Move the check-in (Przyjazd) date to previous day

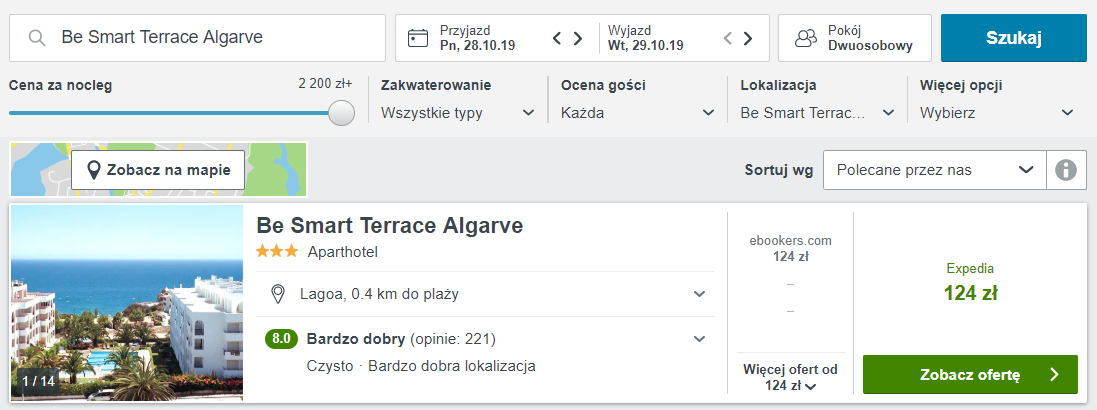[557, 38]
